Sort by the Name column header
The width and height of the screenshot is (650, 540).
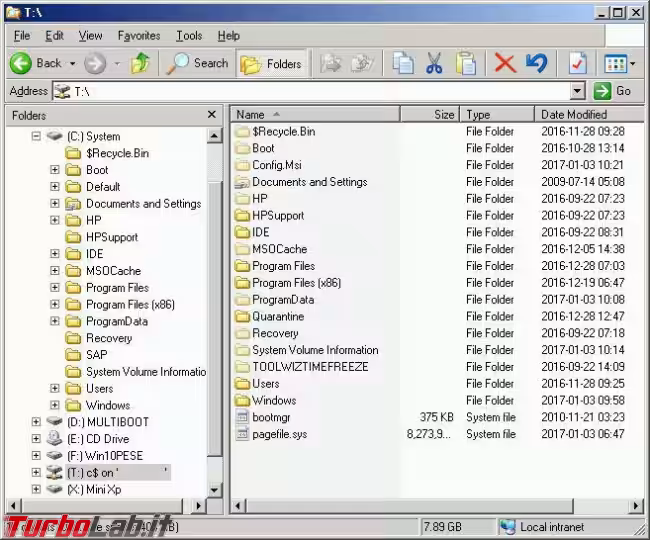316,114
